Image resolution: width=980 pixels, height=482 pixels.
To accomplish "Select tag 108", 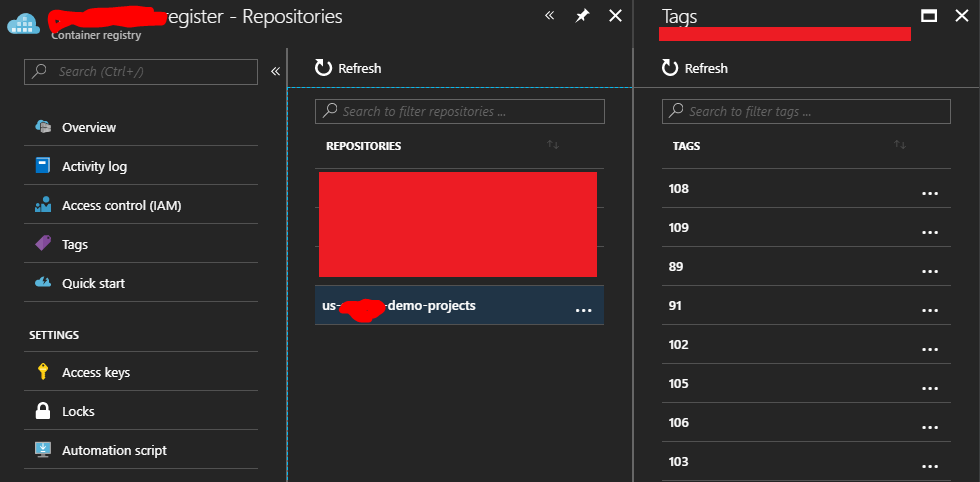I will pos(806,188).
